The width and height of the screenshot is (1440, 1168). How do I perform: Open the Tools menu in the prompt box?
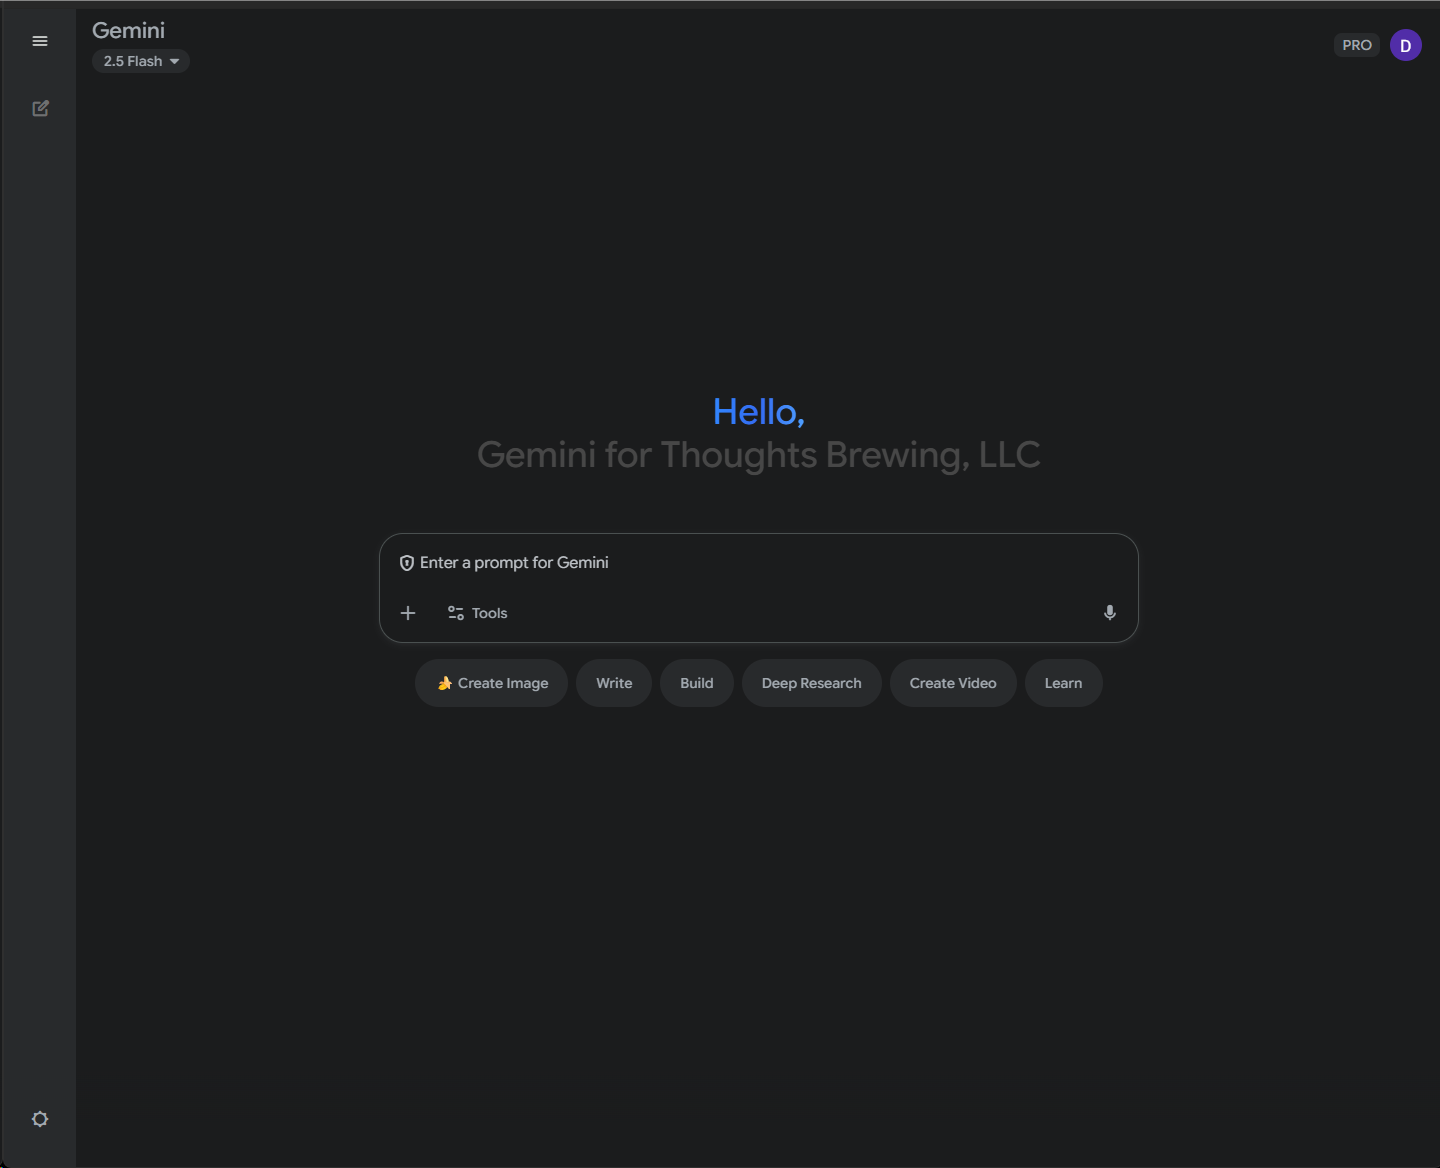(478, 613)
